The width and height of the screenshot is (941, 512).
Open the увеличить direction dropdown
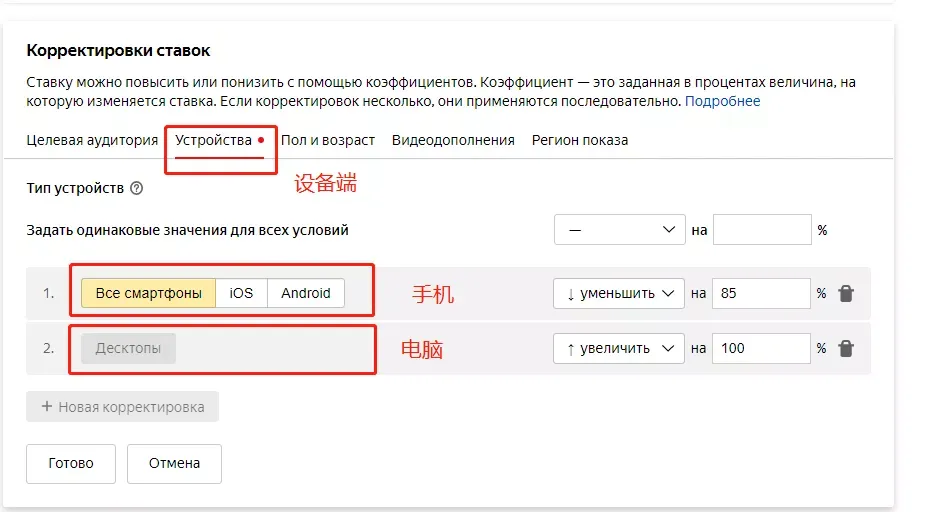(x=619, y=348)
